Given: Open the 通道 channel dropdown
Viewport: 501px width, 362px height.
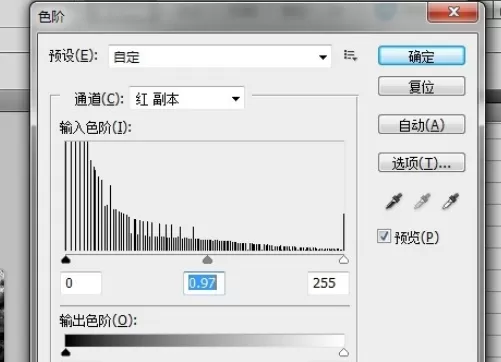Looking at the screenshot, I should (187, 99).
